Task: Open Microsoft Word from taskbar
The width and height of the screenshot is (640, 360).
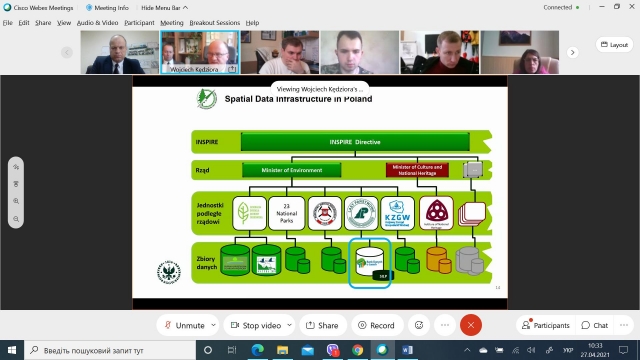Action: tap(407, 350)
